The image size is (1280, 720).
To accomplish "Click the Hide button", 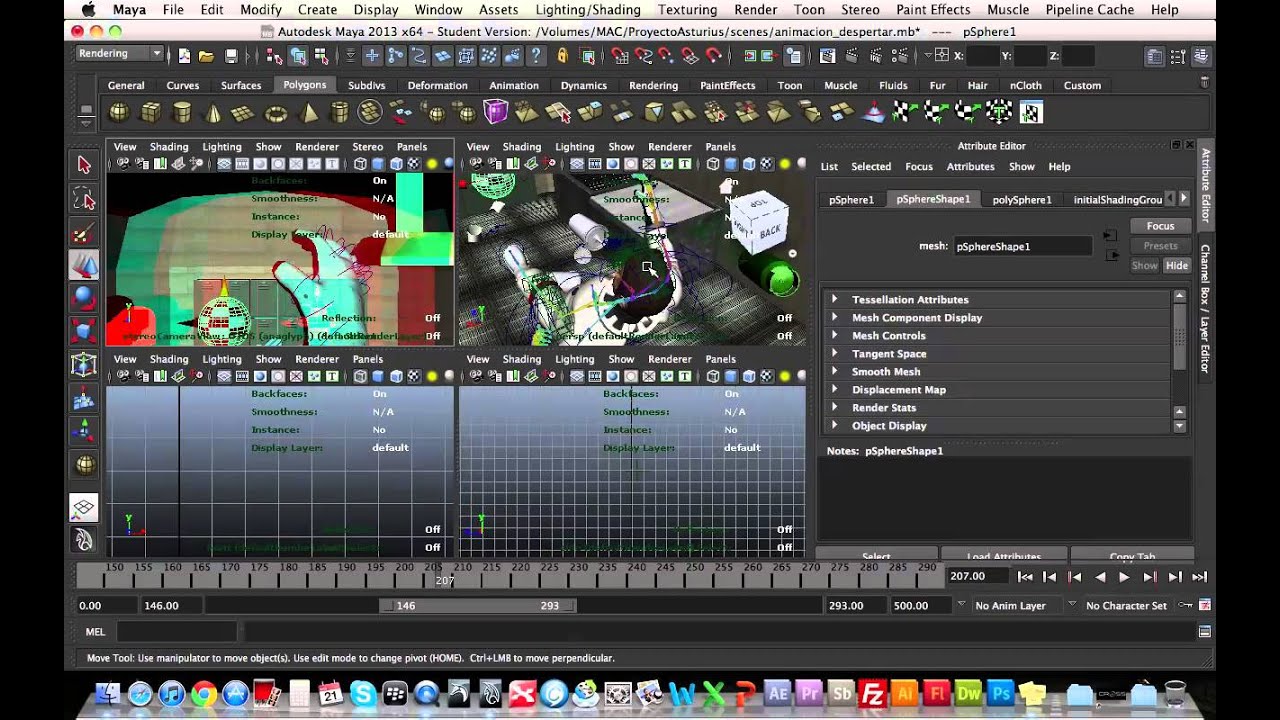I will [x=1177, y=265].
